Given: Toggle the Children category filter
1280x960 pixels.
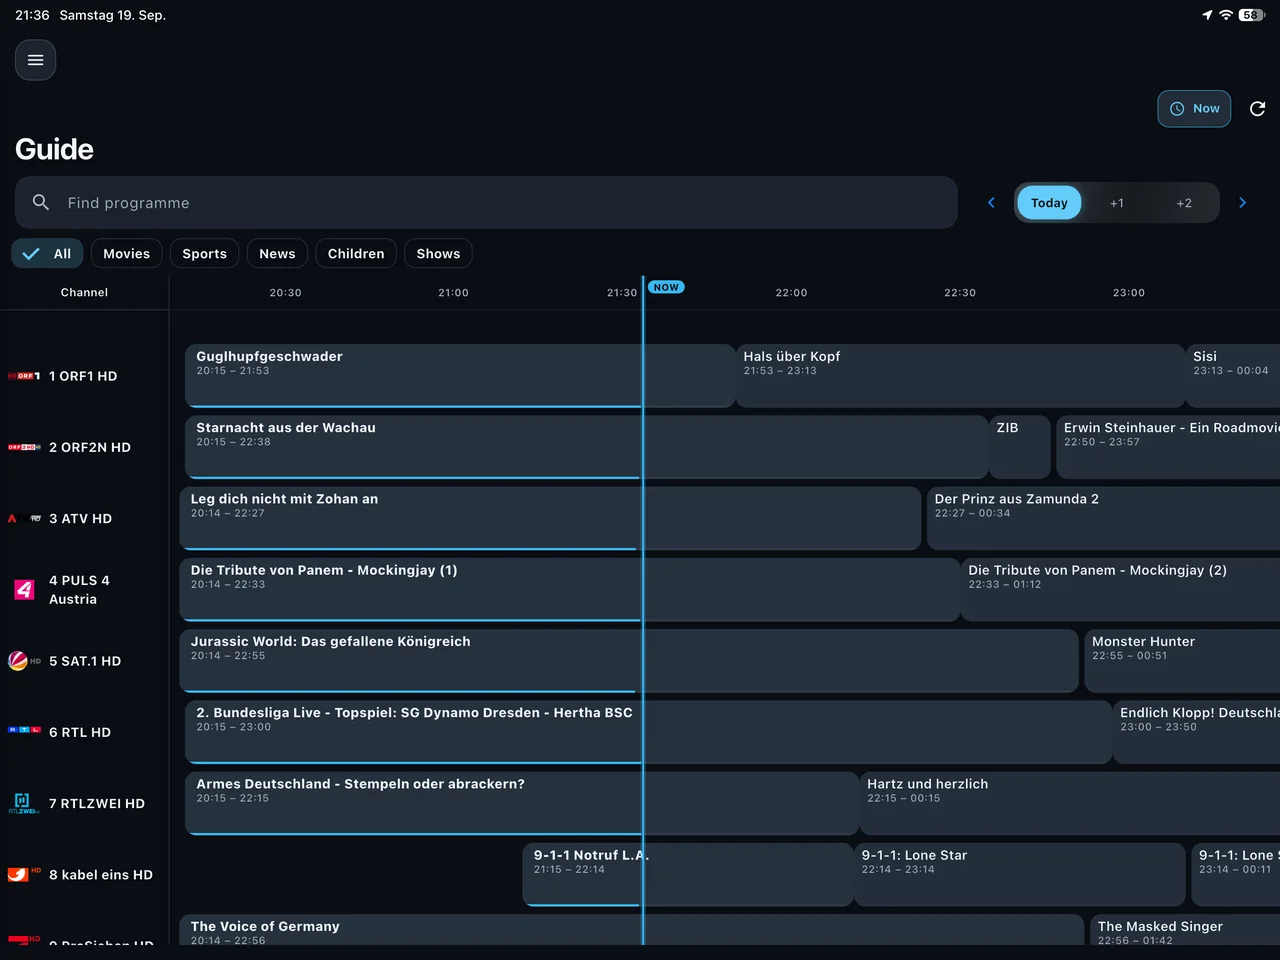Looking at the screenshot, I should tap(356, 254).
